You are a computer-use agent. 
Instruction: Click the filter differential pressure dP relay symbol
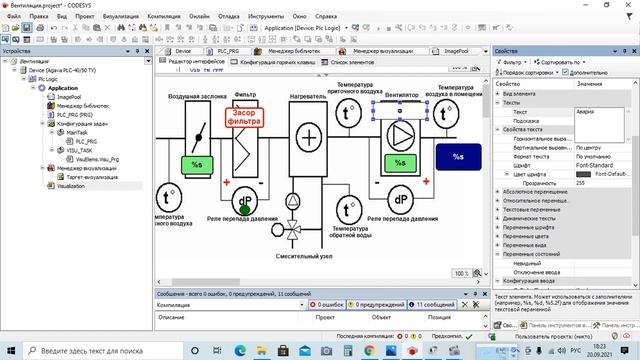coord(244,200)
